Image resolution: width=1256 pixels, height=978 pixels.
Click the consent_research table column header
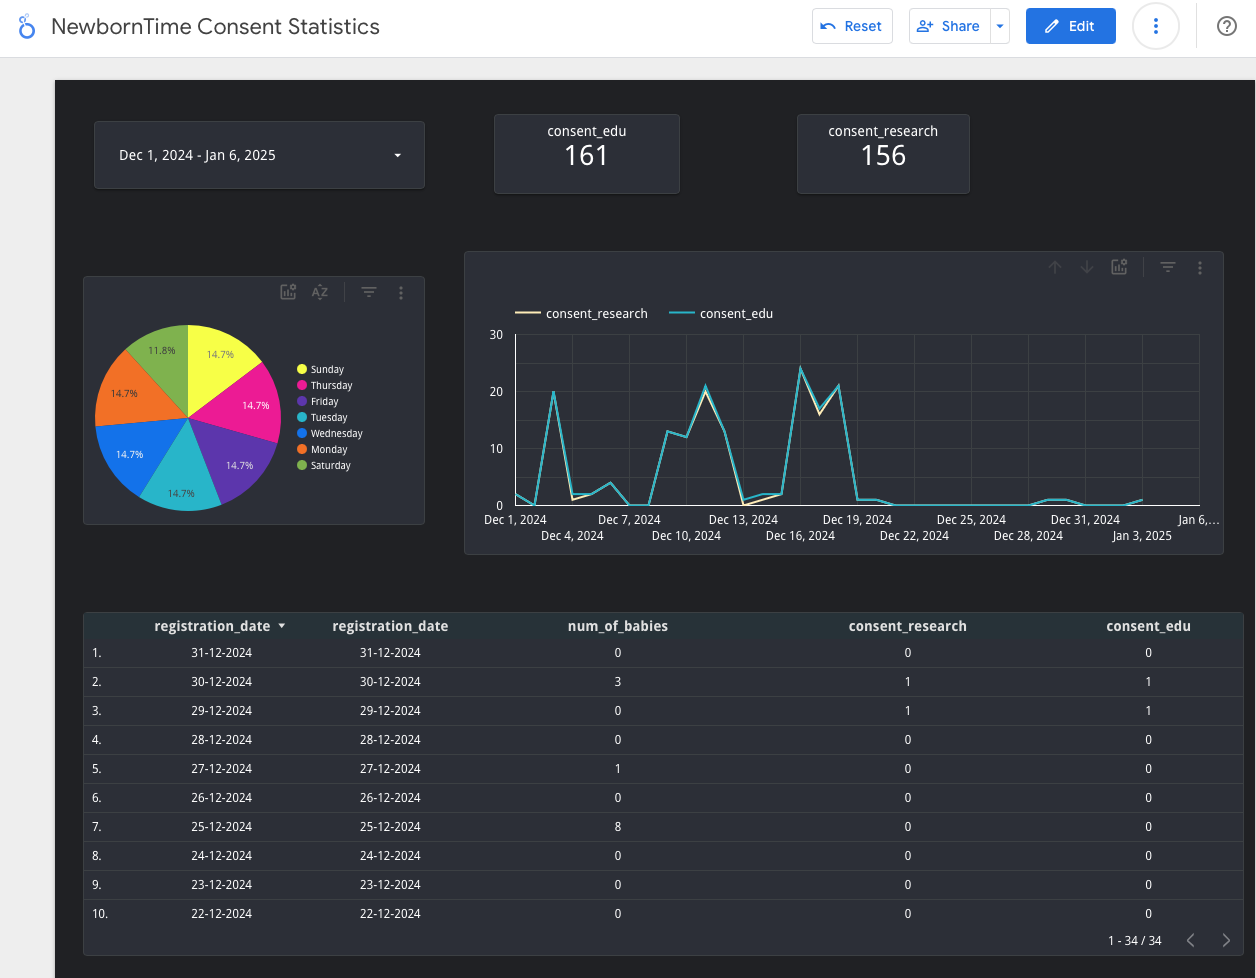coord(907,626)
